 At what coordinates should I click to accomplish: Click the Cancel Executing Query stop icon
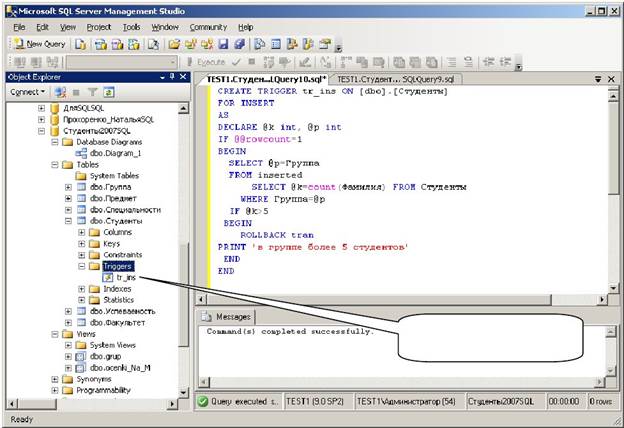click(252, 62)
